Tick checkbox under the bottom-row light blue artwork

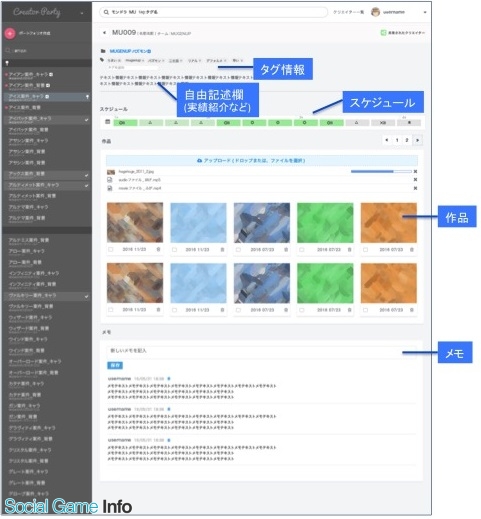(x=174, y=310)
